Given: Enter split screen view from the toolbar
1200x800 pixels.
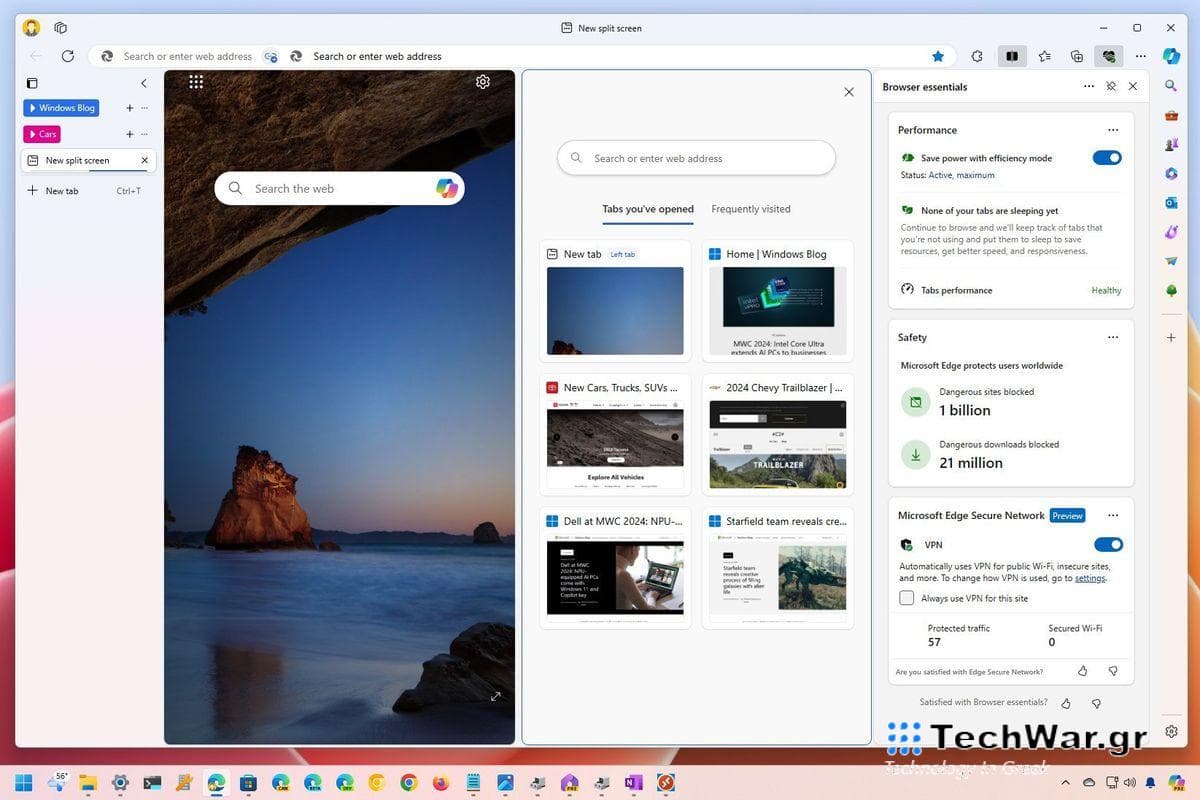Looking at the screenshot, I should pyautogui.click(x=1012, y=56).
